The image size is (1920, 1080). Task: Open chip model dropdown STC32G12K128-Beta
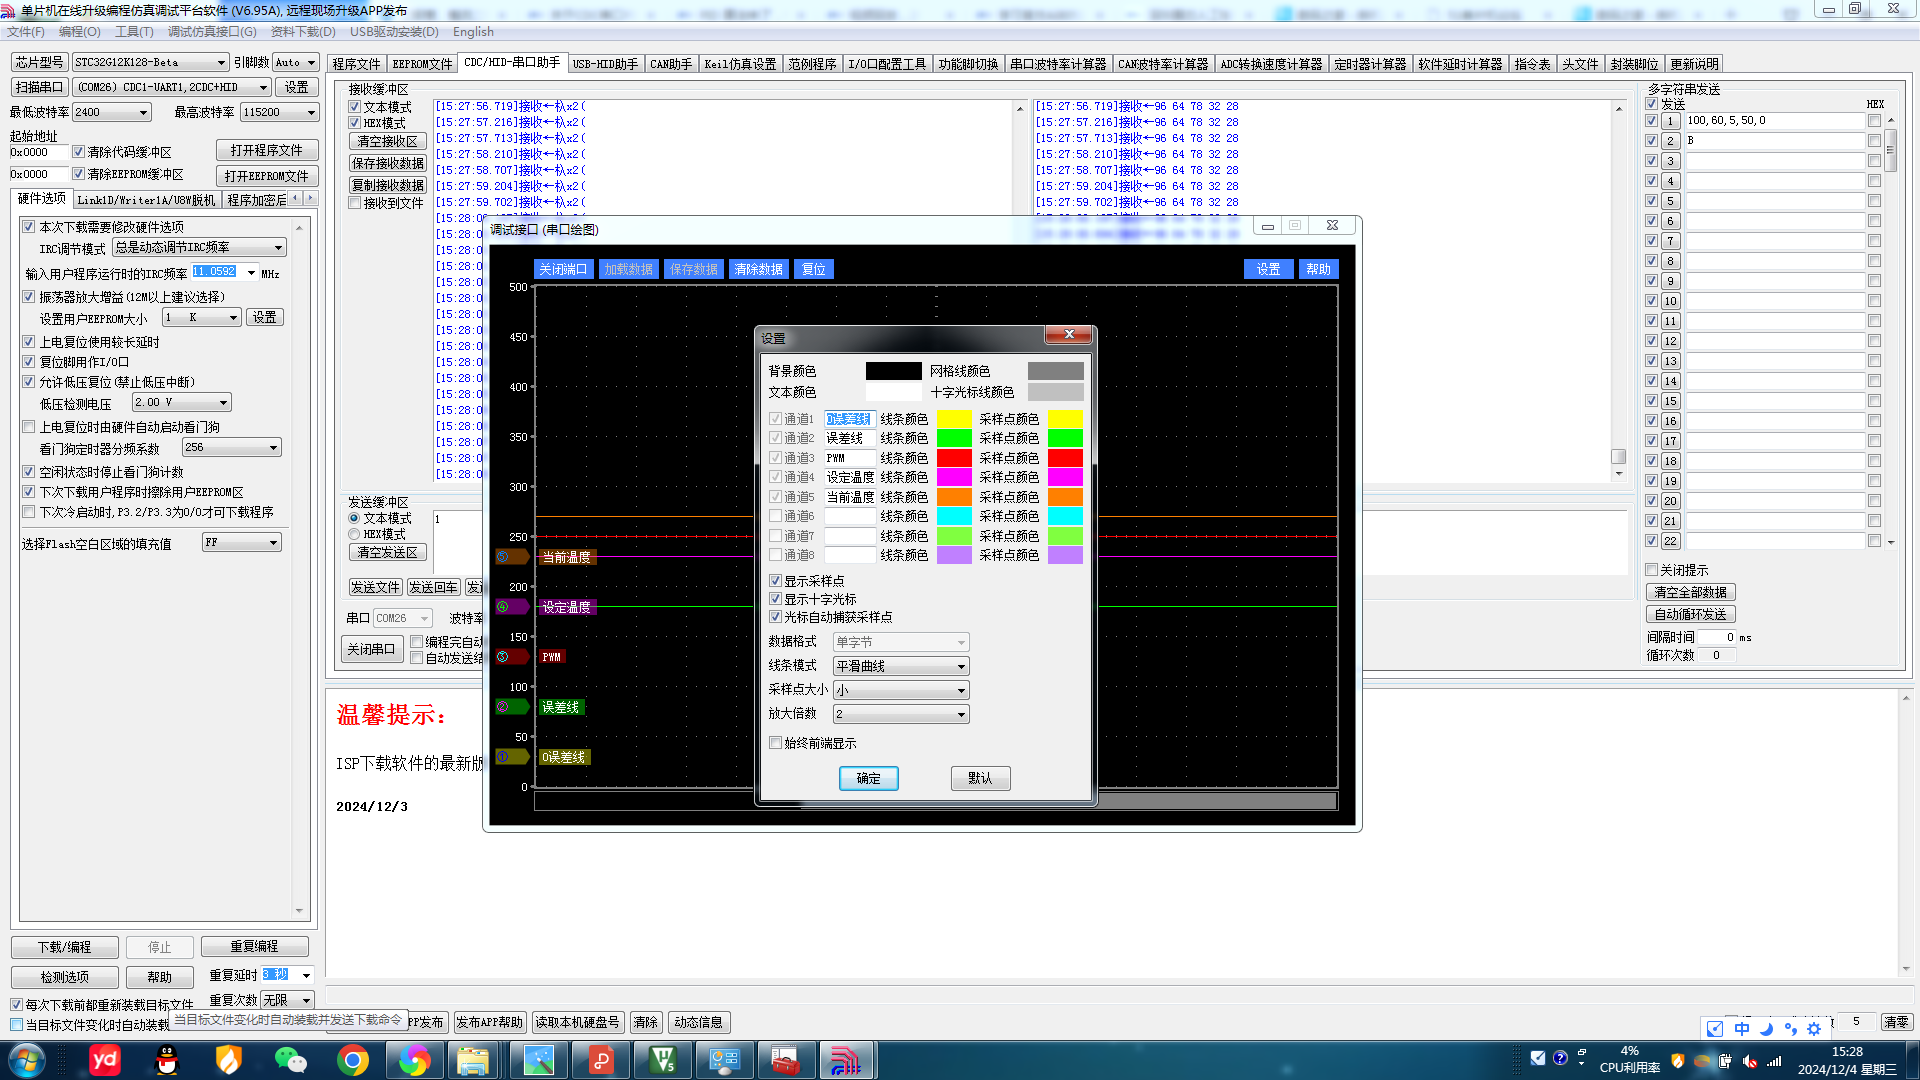pos(150,62)
